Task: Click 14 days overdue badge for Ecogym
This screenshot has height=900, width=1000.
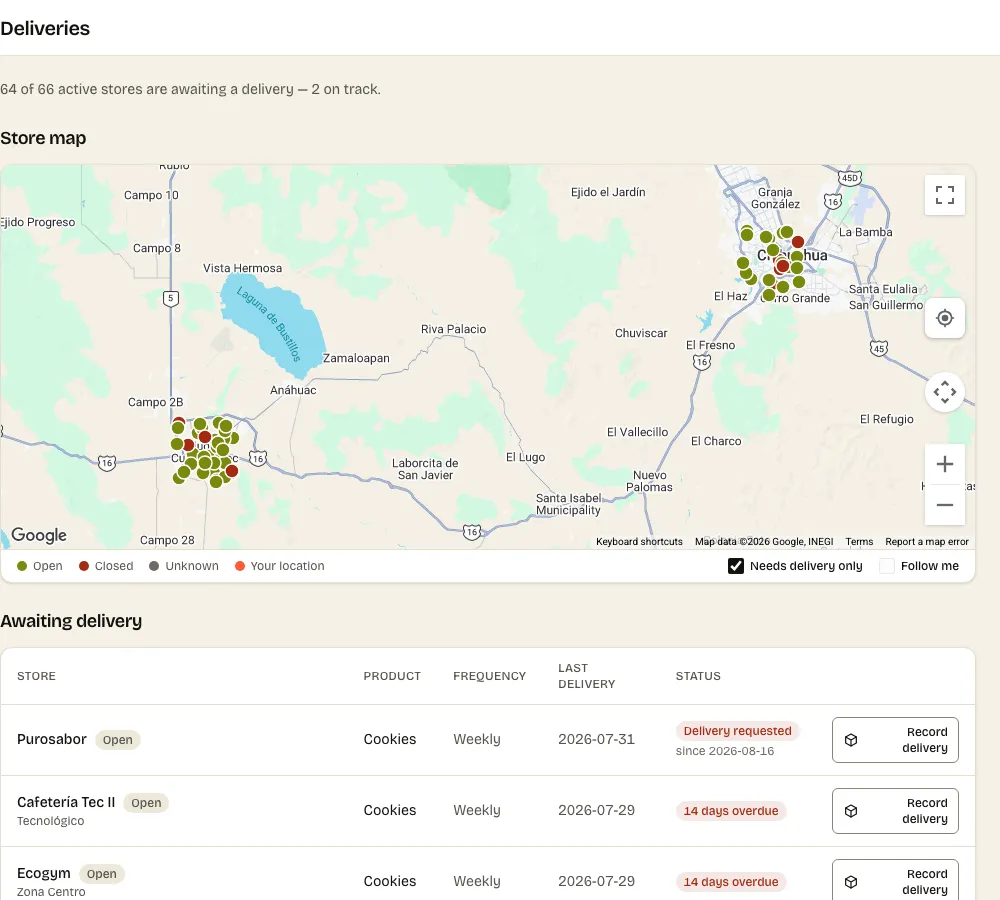Action: click(x=731, y=882)
